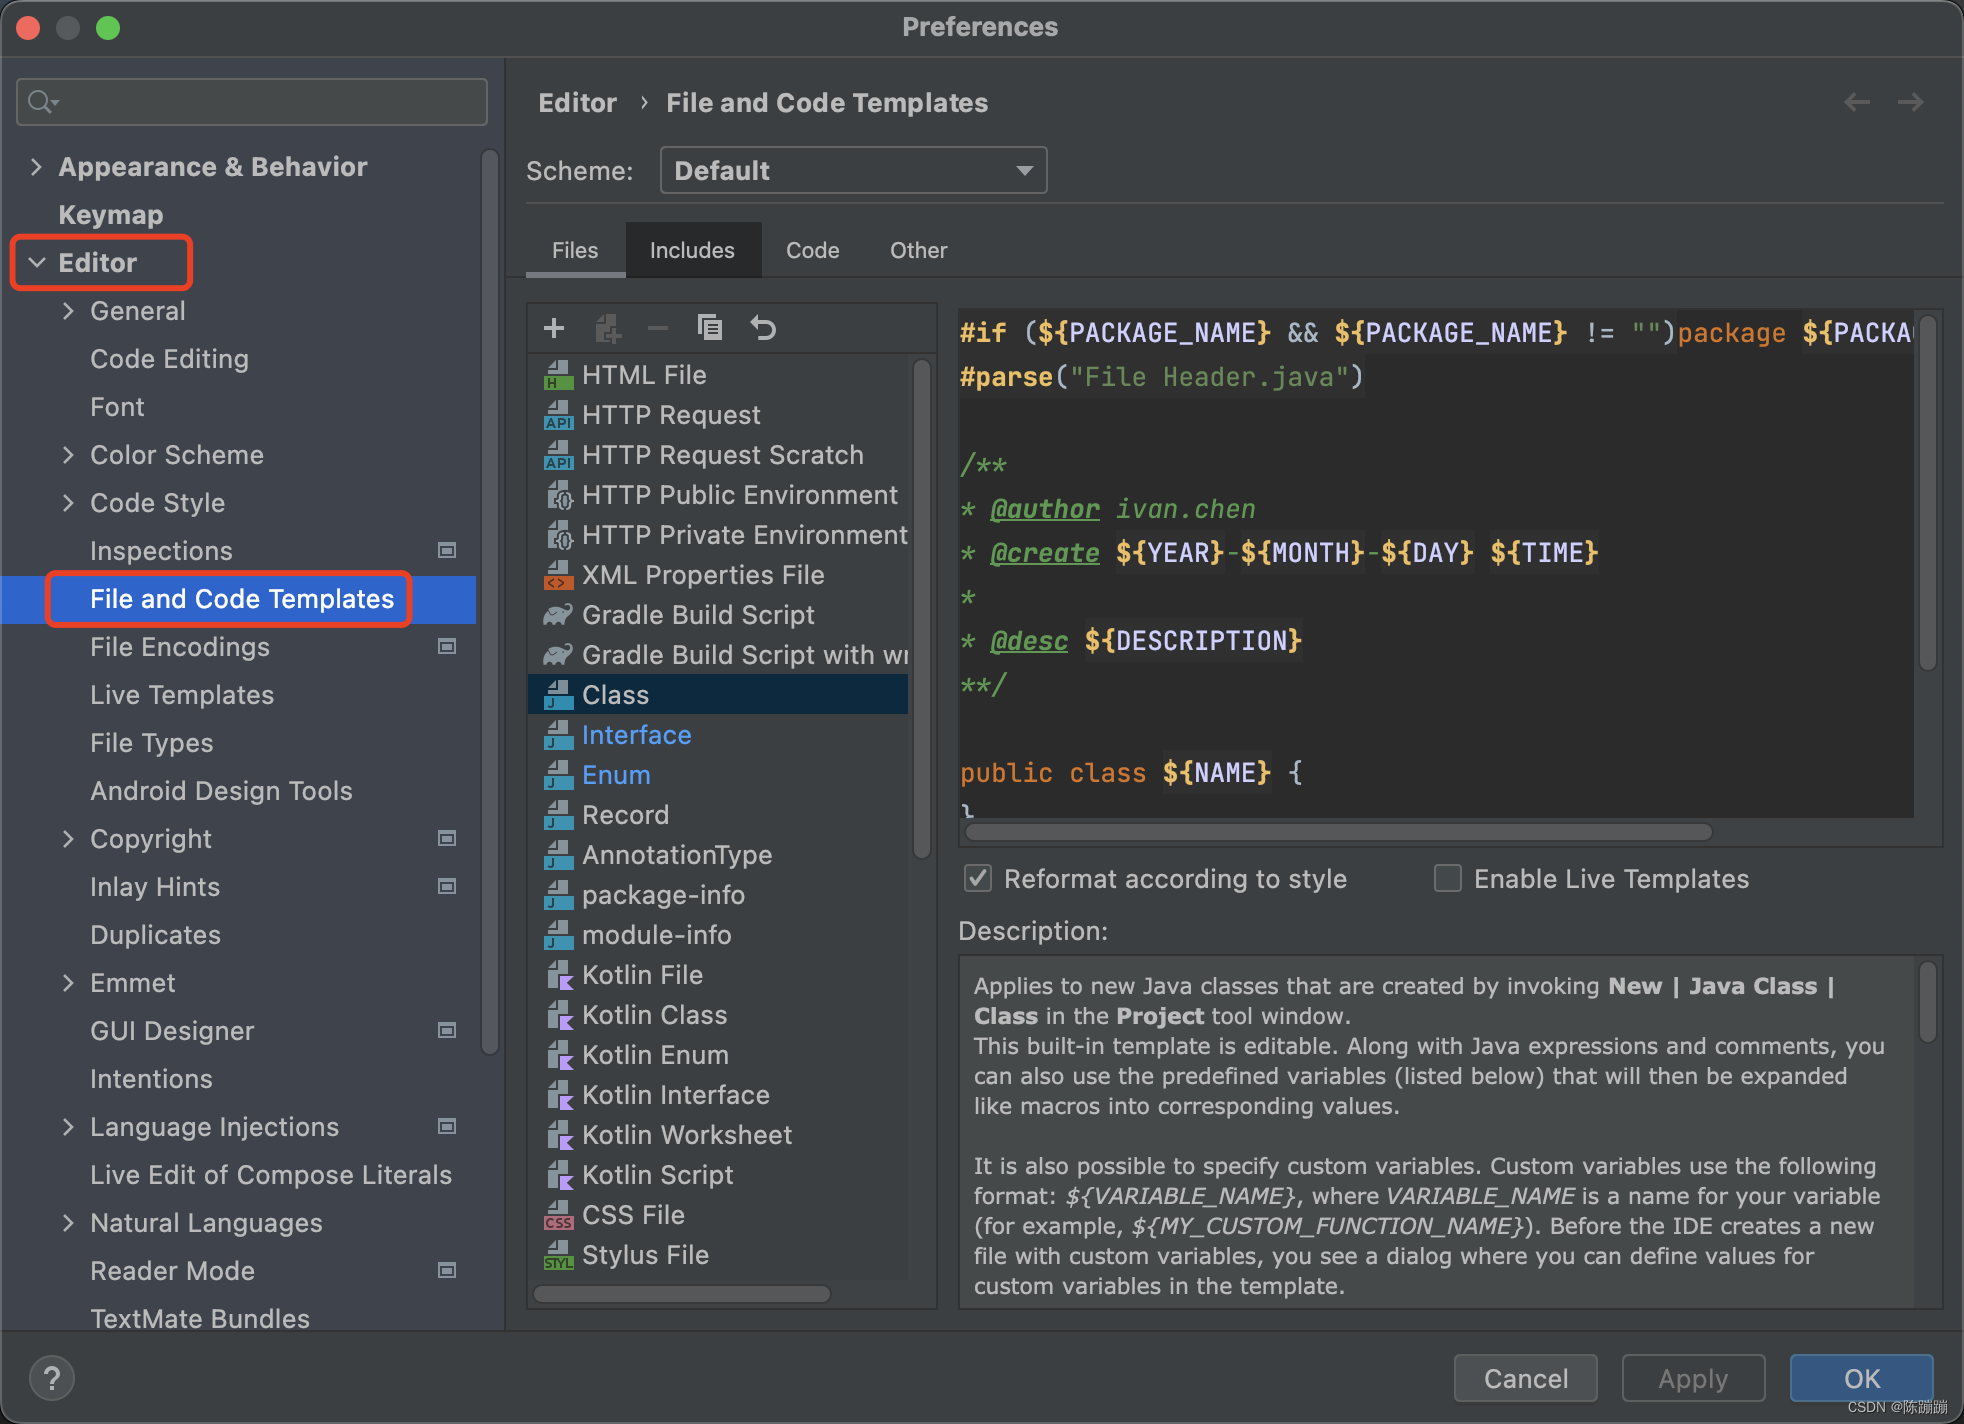Image resolution: width=1964 pixels, height=1424 pixels.
Task: Click the CSS File template icon
Action: [558, 1215]
